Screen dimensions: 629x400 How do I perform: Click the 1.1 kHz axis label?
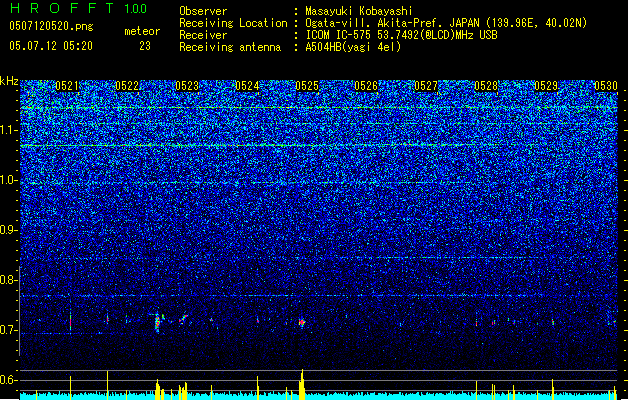pyautogui.click(x=9, y=130)
